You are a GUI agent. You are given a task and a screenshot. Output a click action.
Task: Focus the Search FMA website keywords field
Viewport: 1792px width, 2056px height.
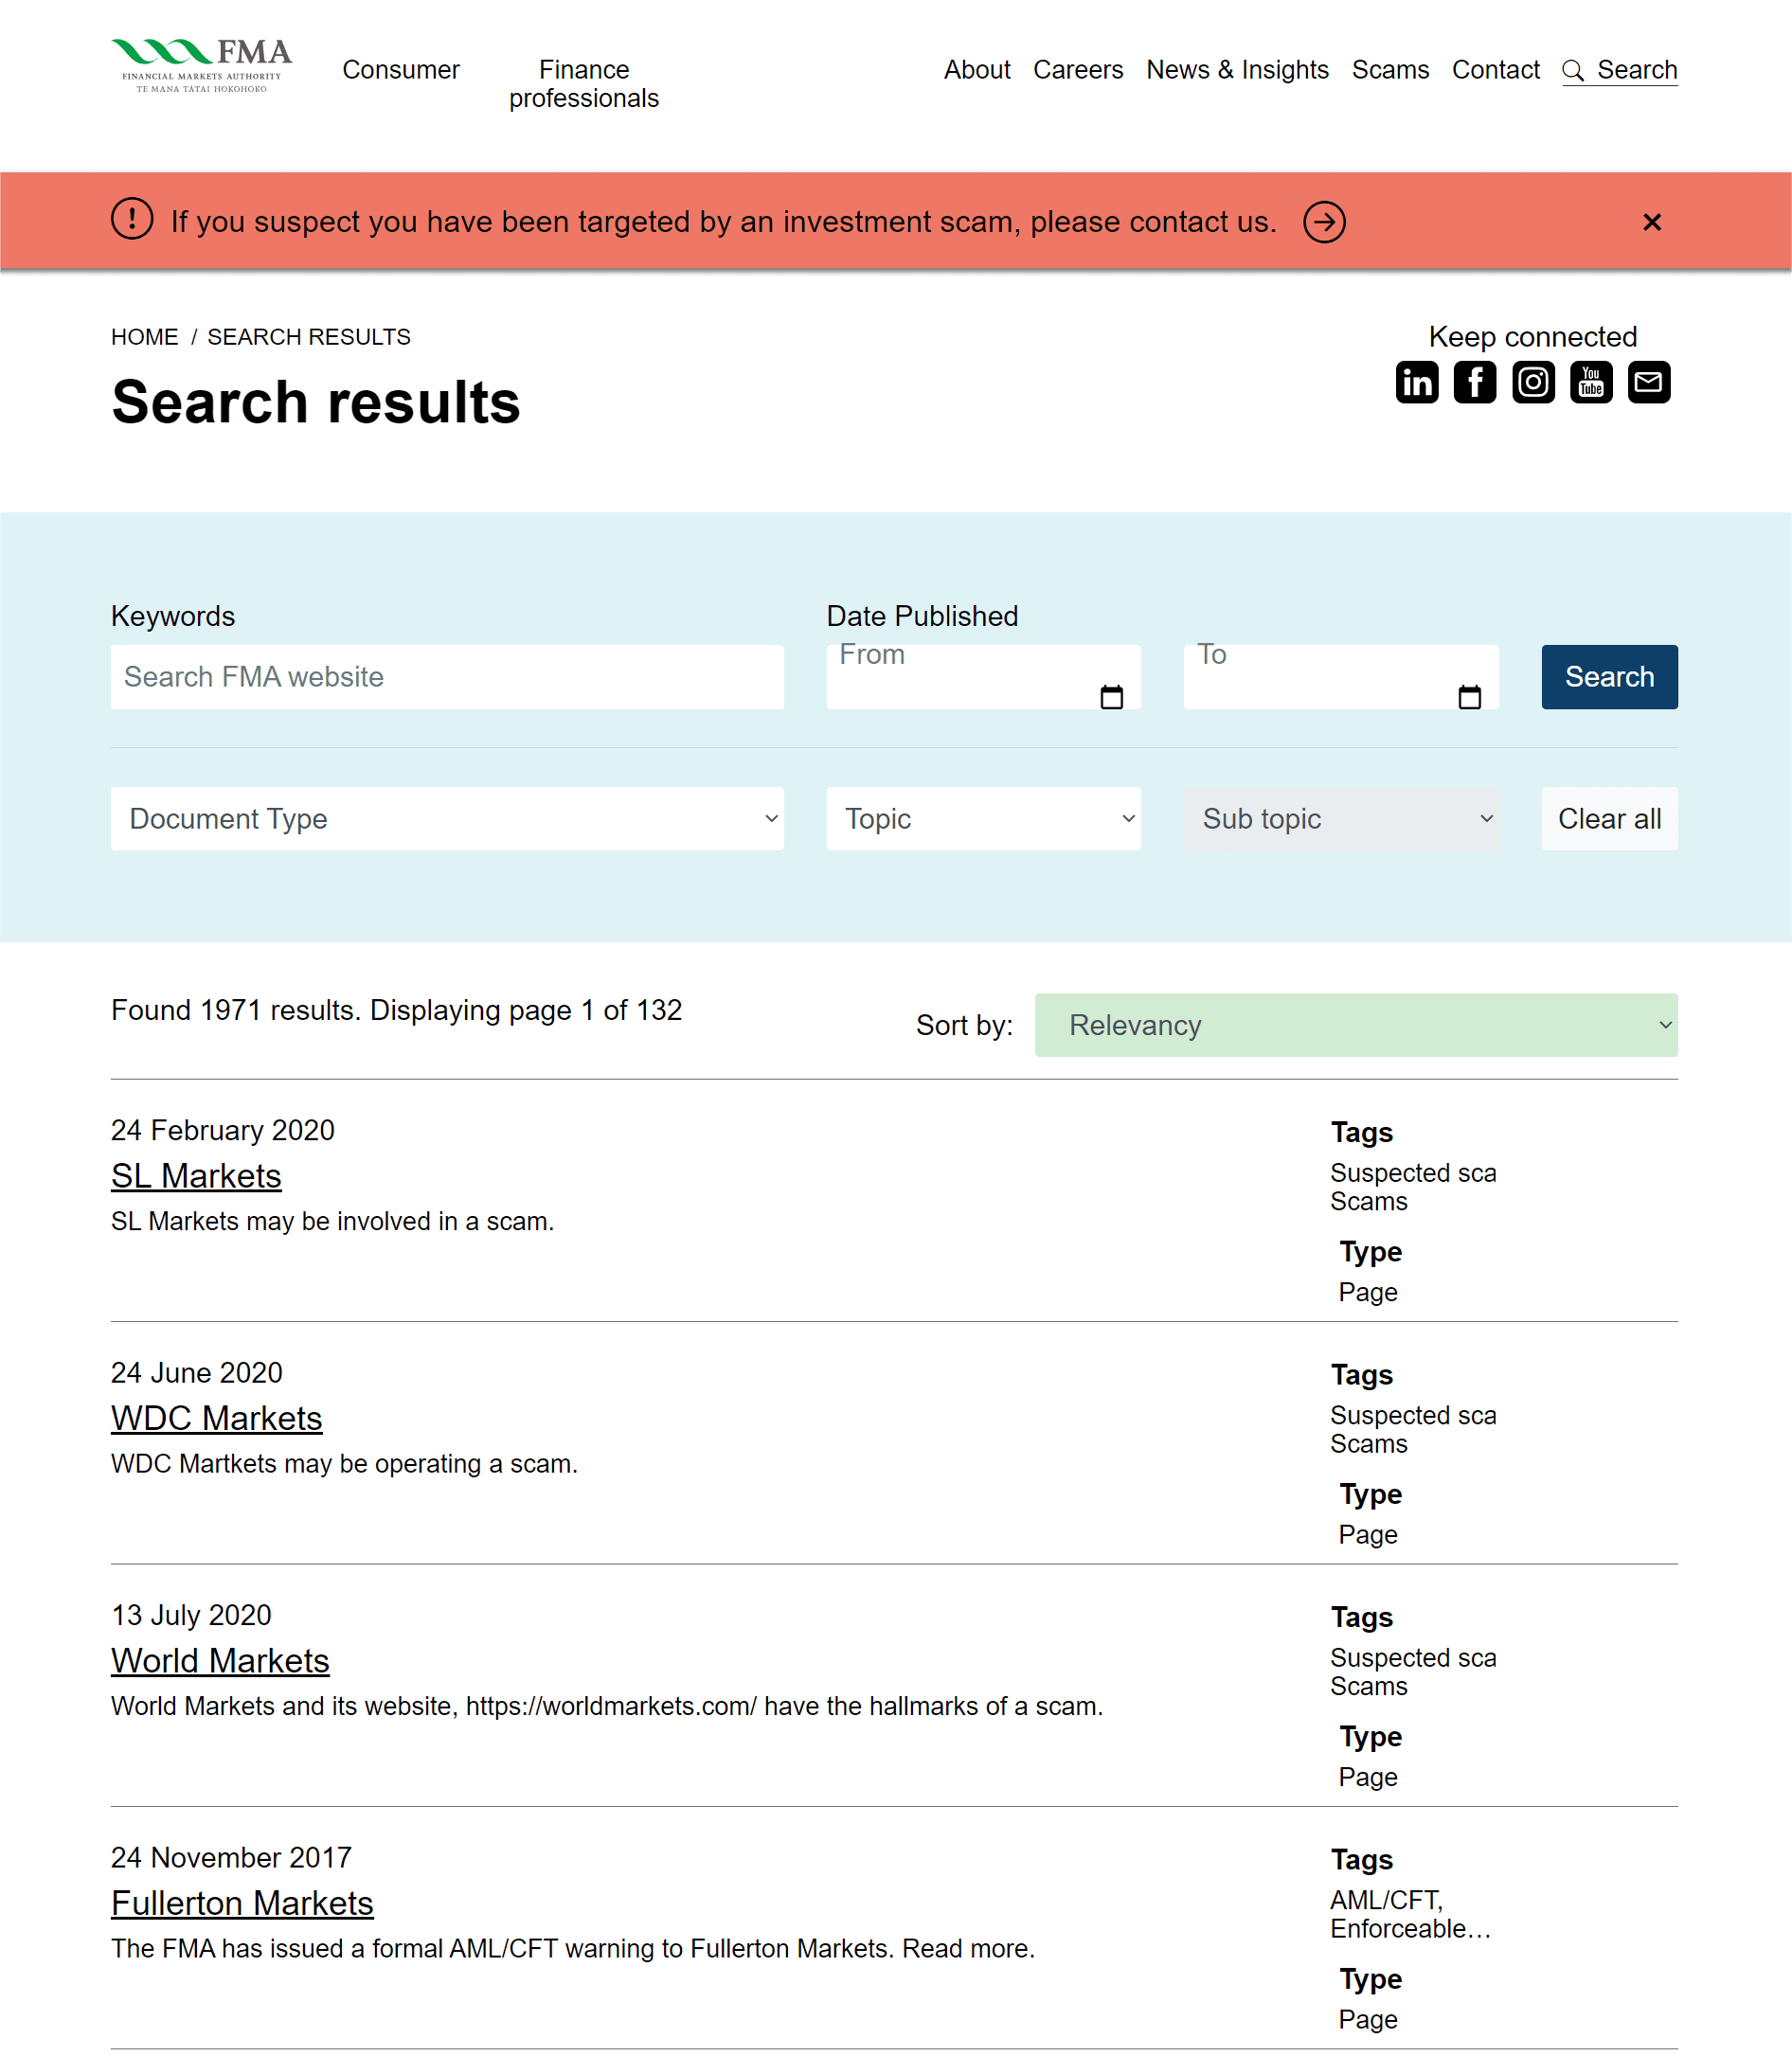pos(447,677)
